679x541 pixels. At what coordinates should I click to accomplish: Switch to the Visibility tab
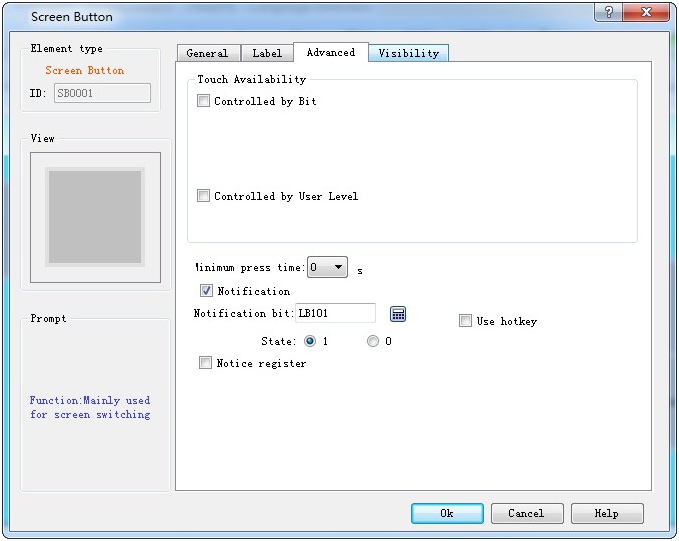408,53
